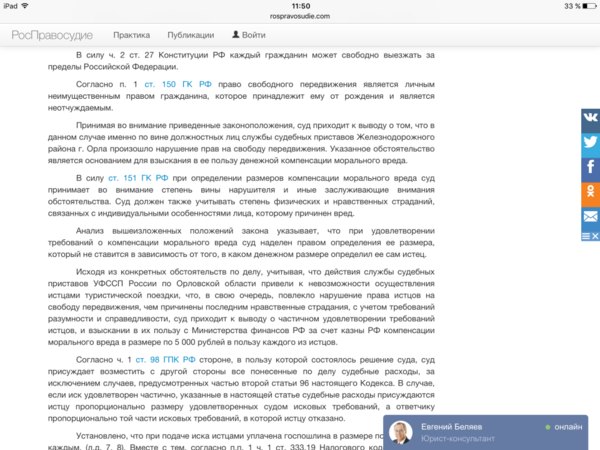The height and width of the screenshot is (450, 600).
Task: Share page by email icon
Action: pos(590,219)
